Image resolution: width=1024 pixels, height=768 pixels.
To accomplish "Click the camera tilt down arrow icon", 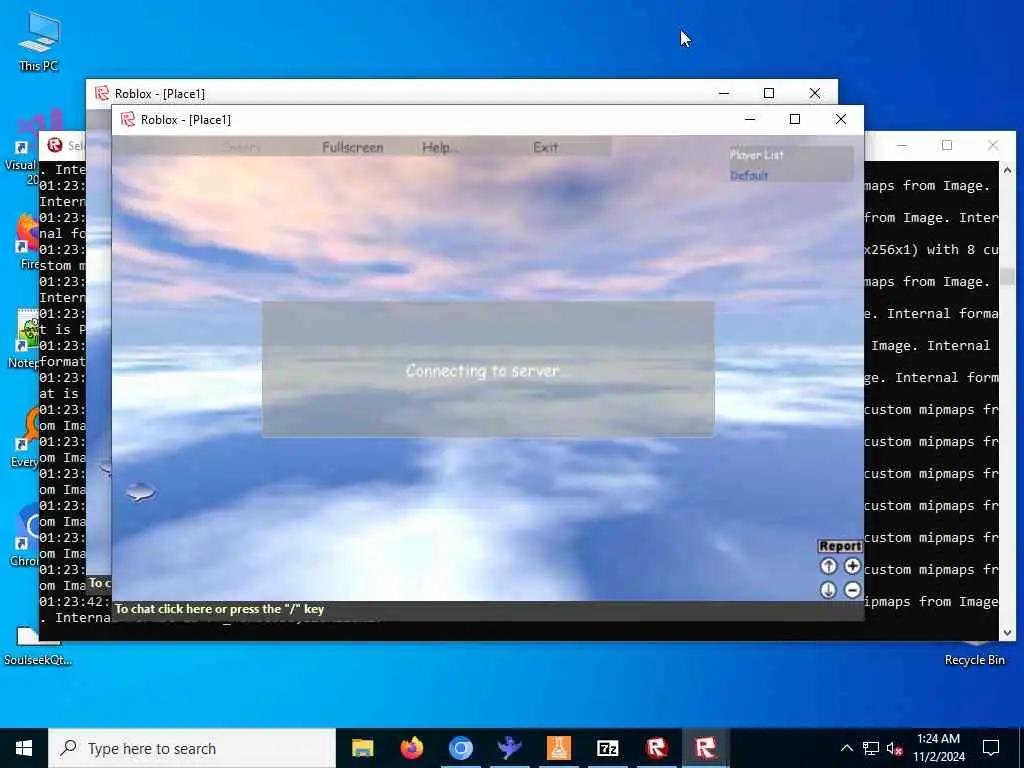I will [x=828, y=590].
